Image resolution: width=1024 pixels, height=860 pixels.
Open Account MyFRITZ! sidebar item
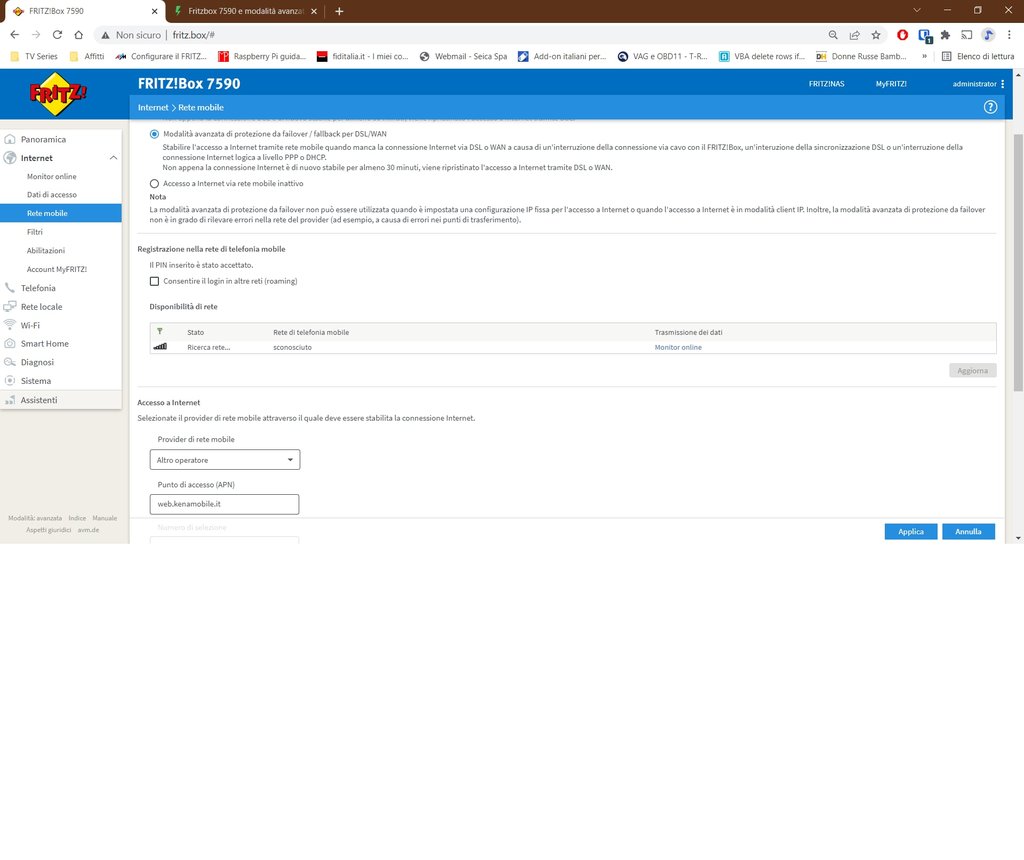(x=57, y=269)
